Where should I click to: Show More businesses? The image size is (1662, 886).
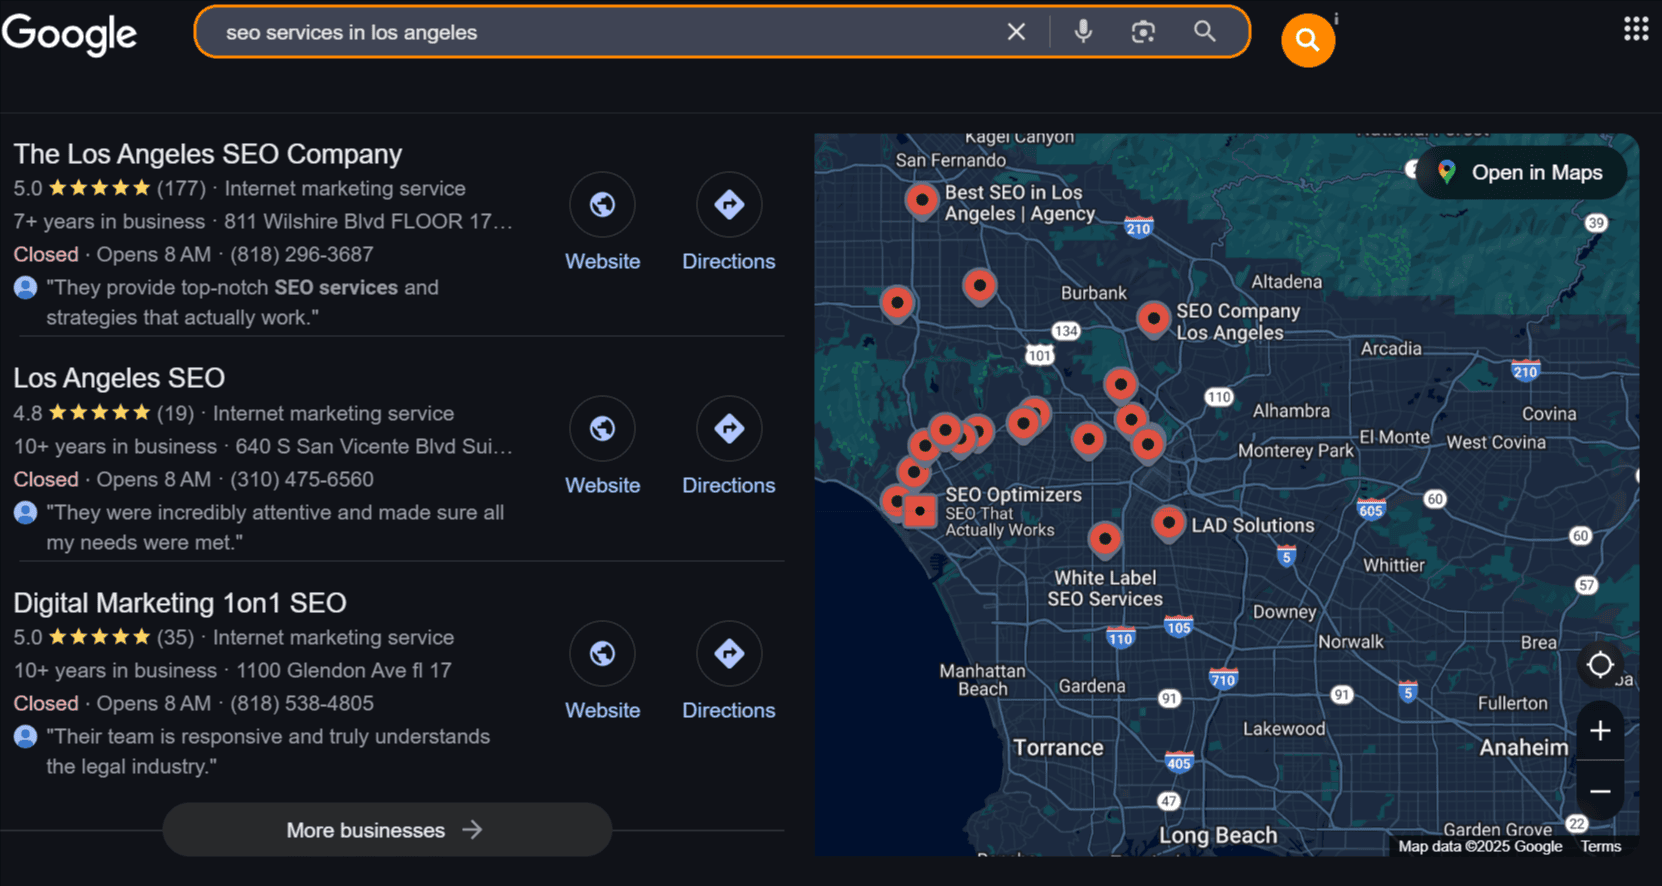387,830
